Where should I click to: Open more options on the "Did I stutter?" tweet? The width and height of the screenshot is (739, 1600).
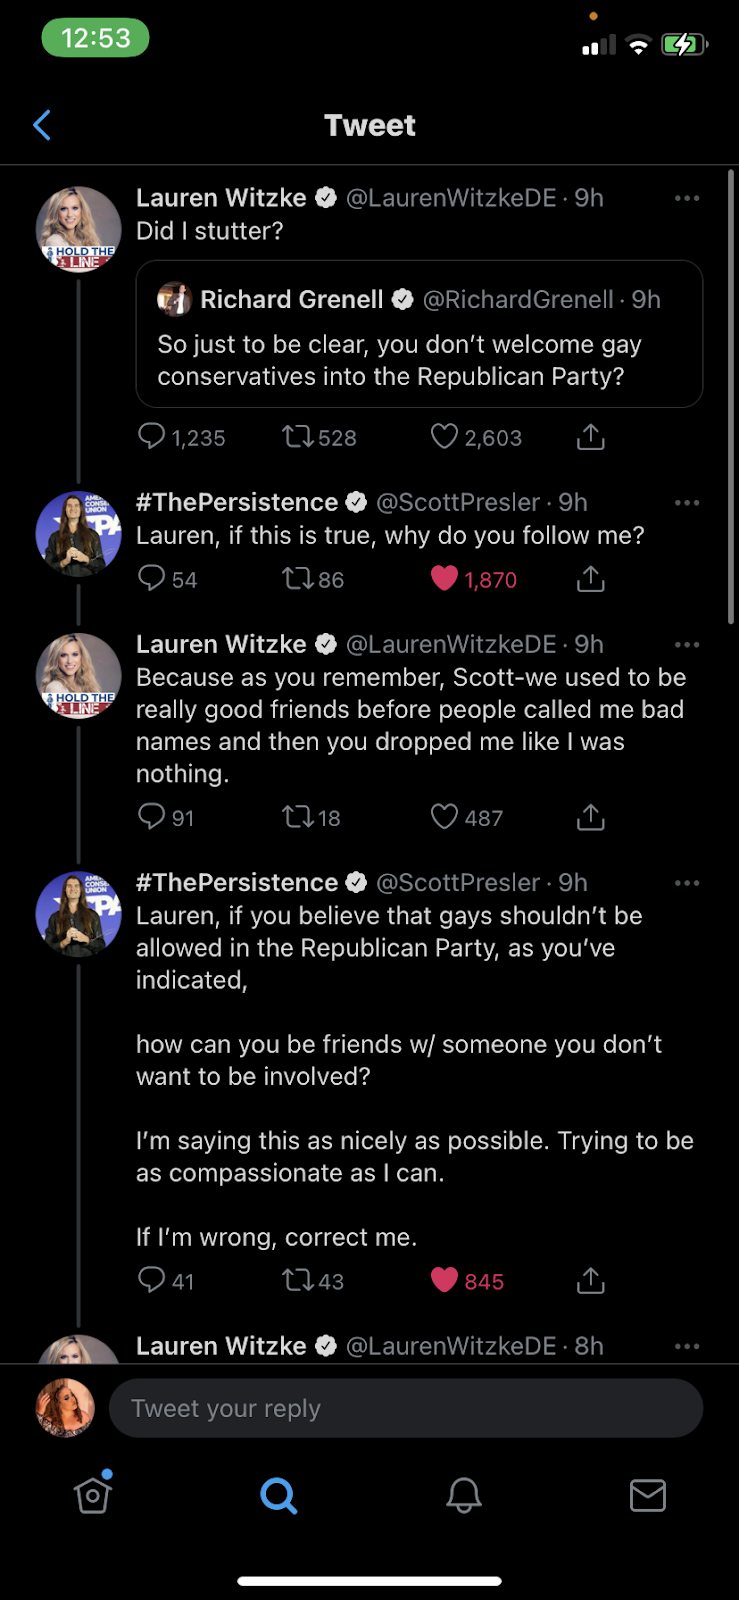pos(687,198)
